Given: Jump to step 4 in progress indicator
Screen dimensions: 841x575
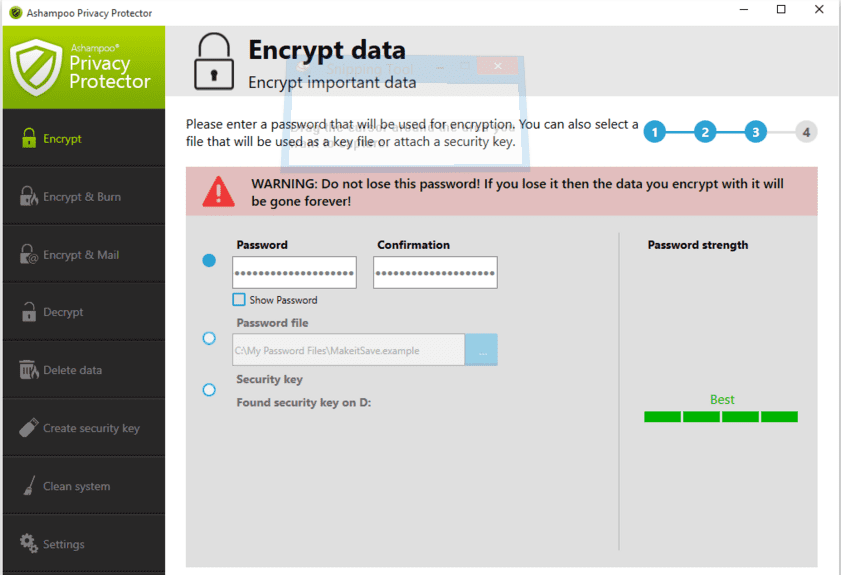Looking at the screenshot, I should (x=806, y=132).
